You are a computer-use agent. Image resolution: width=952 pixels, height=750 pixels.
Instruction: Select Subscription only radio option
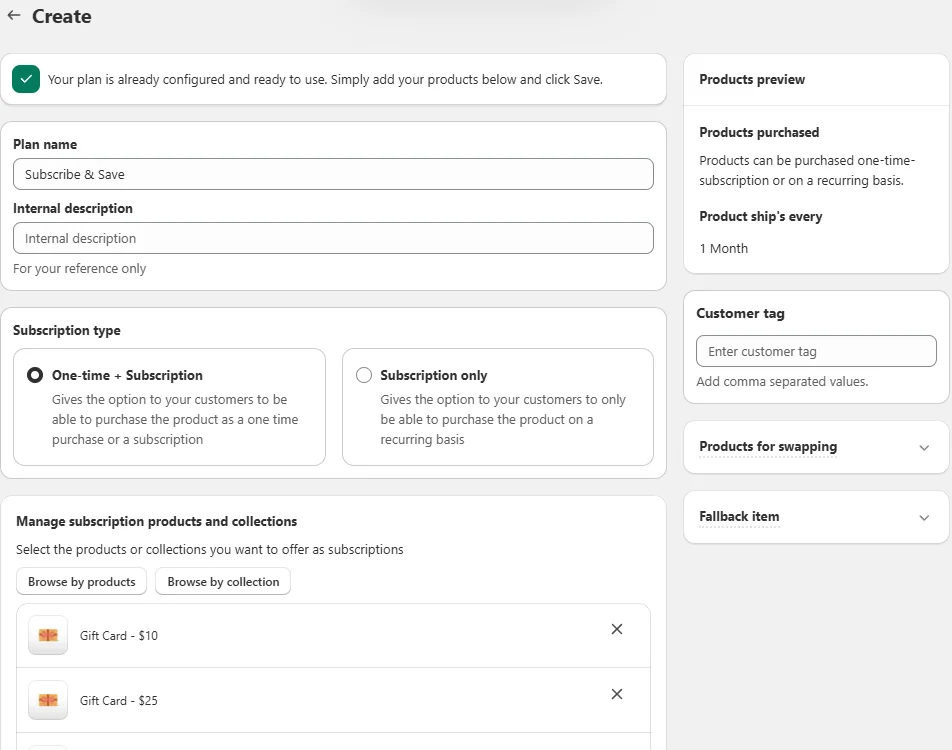tap(364, 375)
